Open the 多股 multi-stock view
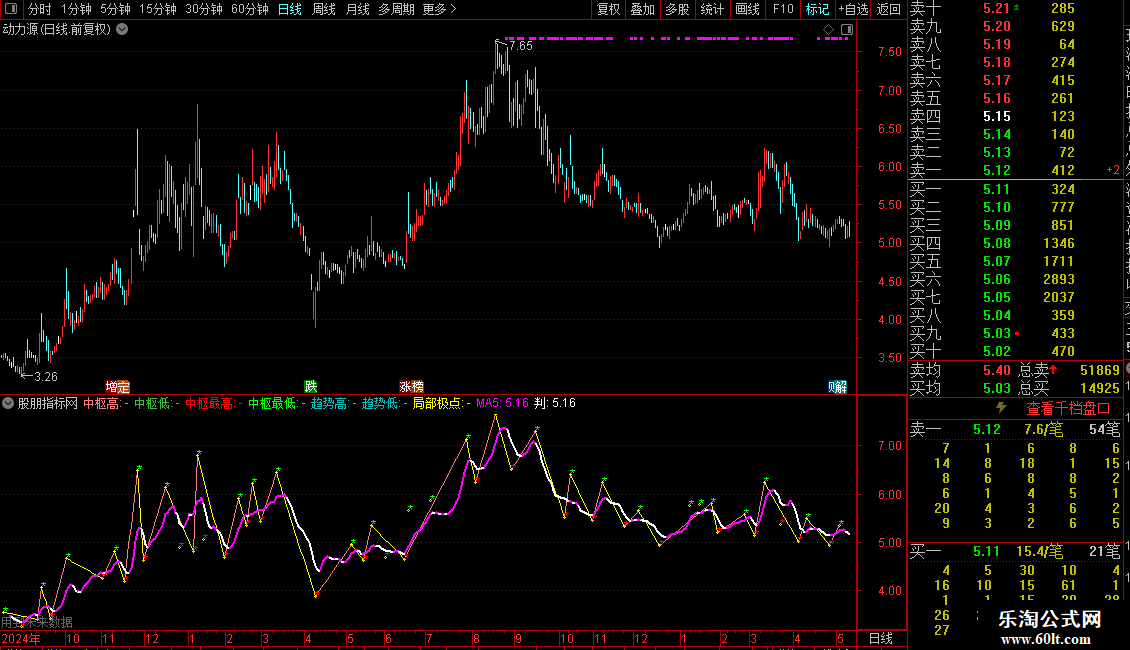This screenshot has height=650, width=1130. pyautogui.click(x=677, y=9)
